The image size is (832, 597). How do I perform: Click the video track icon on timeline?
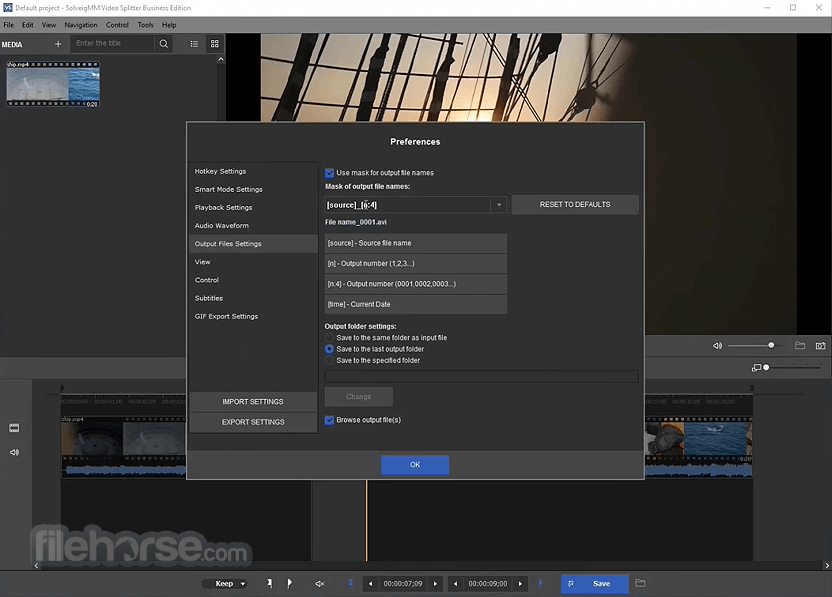tap(14, 428)
